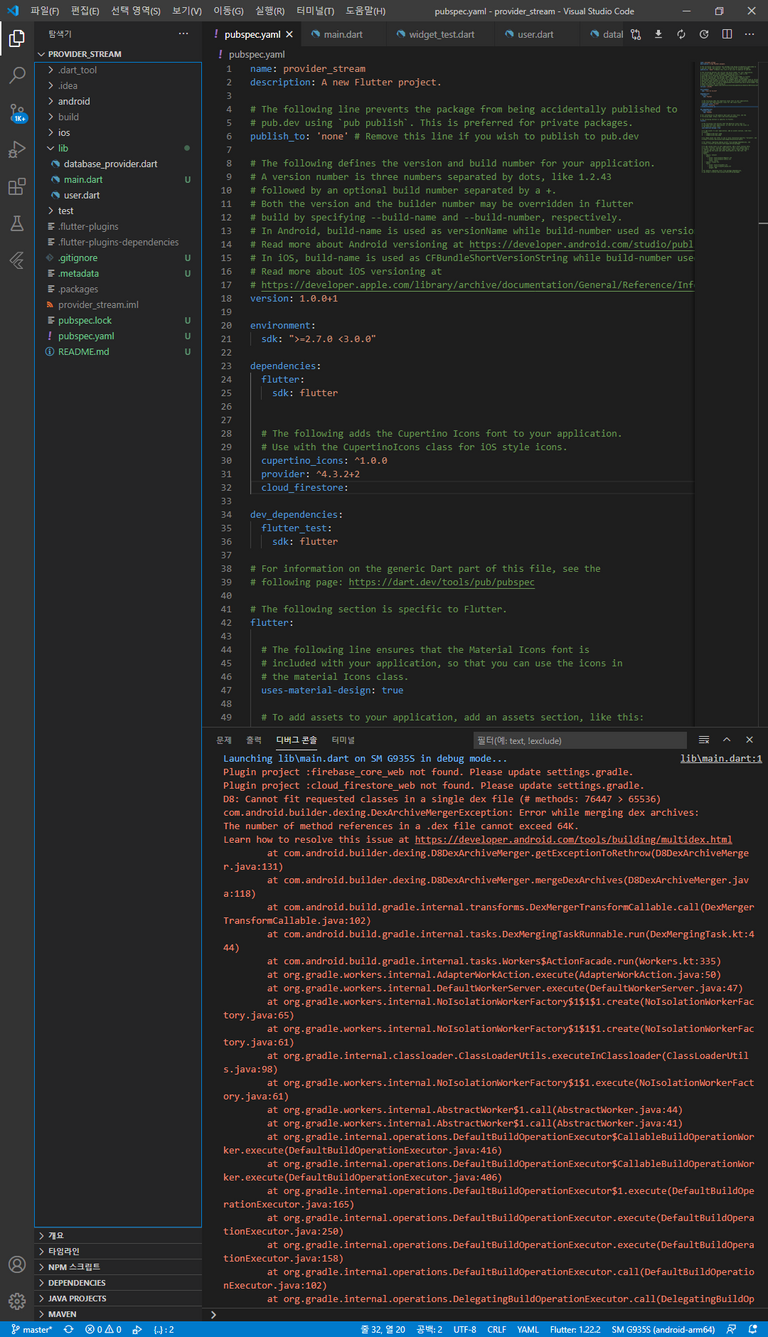Open the notifications bell in status bar
Image resolution: width=768 pixels, height=1337 pixels.
[754, 1329]
